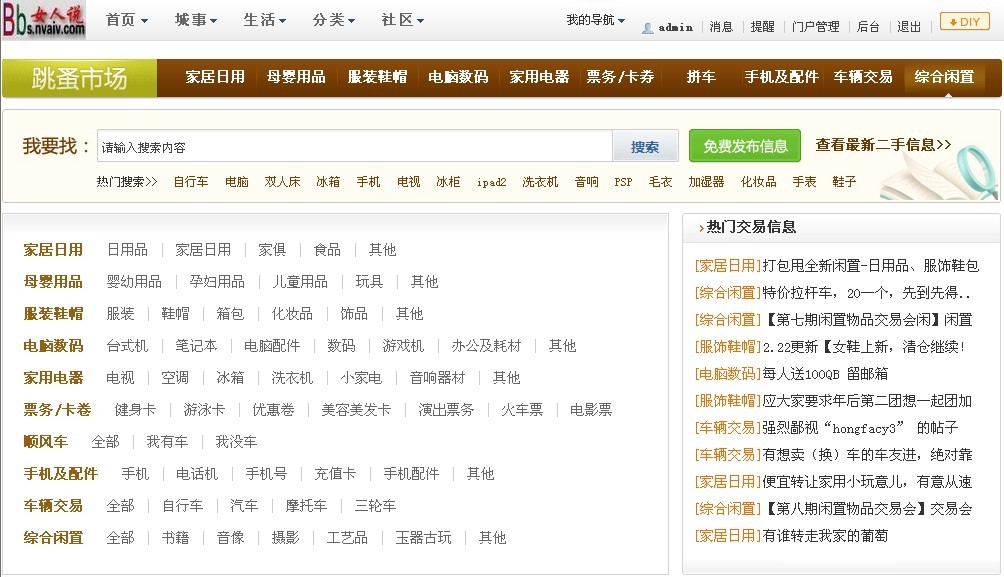Open the 我的导航 dropdown
The image size is (1004, 577).
click(x=595, y=20)
